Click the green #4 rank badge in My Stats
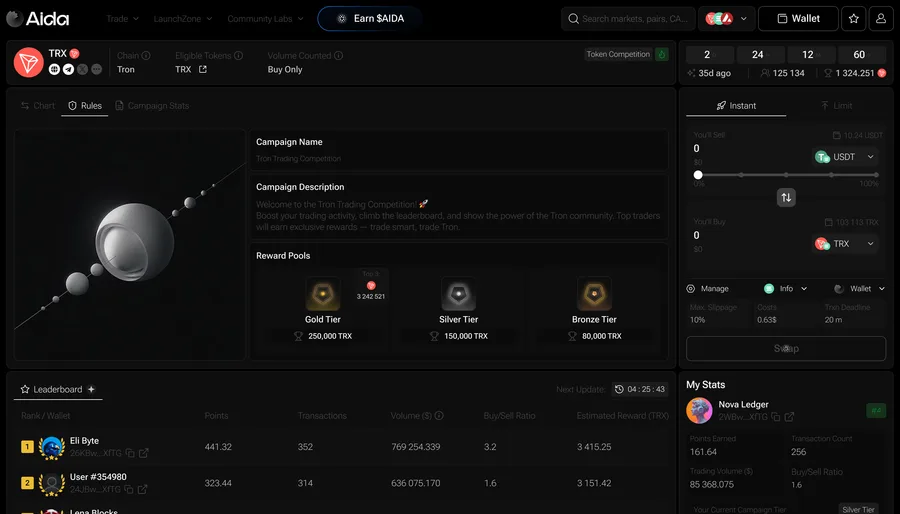900x514 pixels. pos(876,411)
